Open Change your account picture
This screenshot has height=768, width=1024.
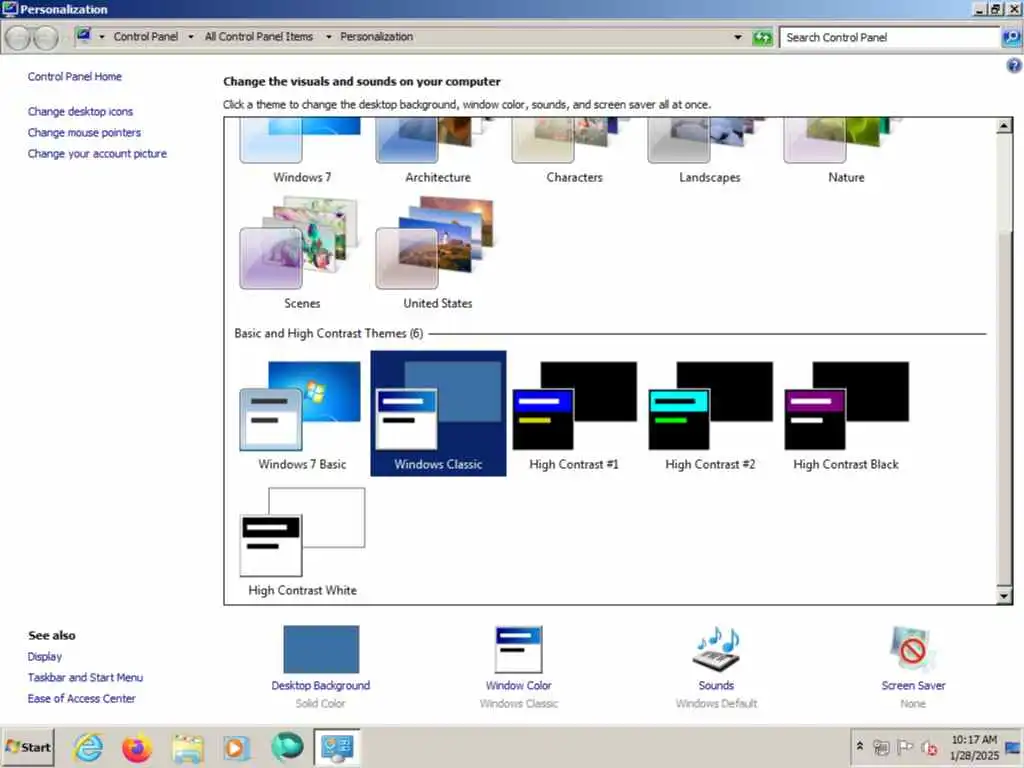pyautogui.click(x=97, y=153)
